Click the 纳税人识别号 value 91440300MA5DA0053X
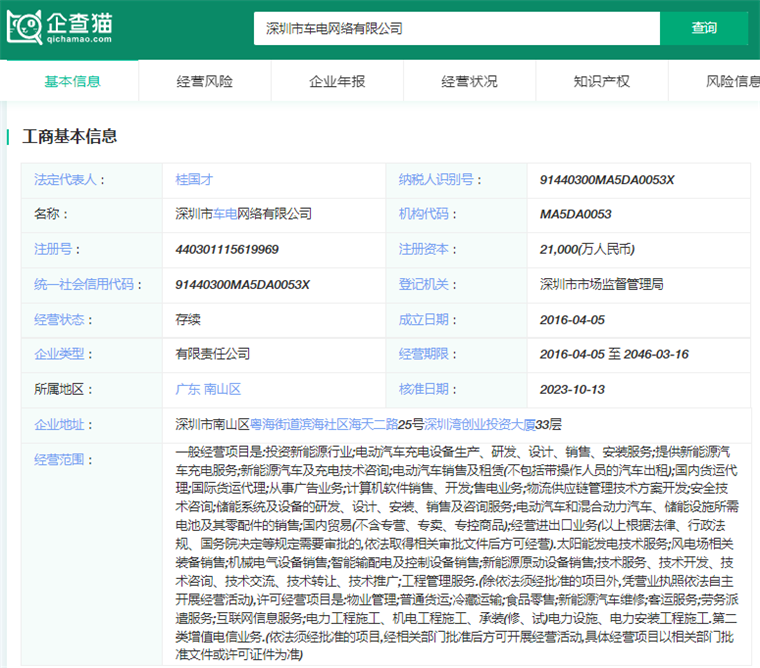The width and height of the screenshot is (760, 668). 607,180
